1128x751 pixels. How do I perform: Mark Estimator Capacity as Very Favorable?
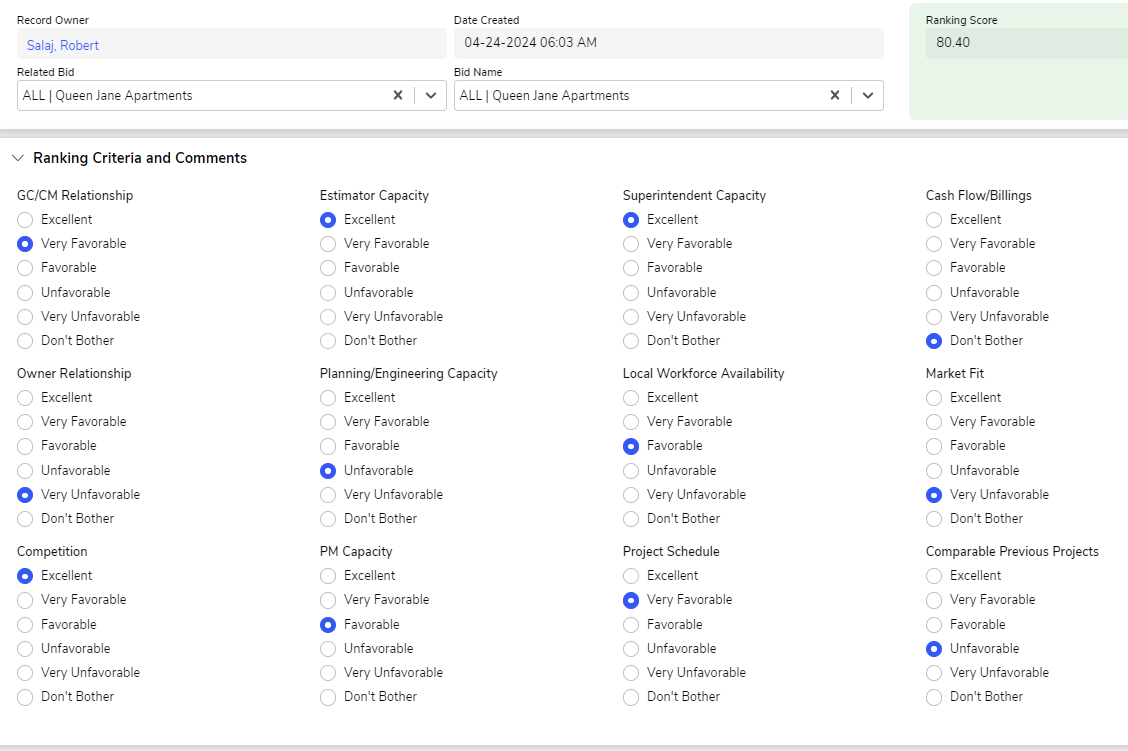tap(327, 244)
